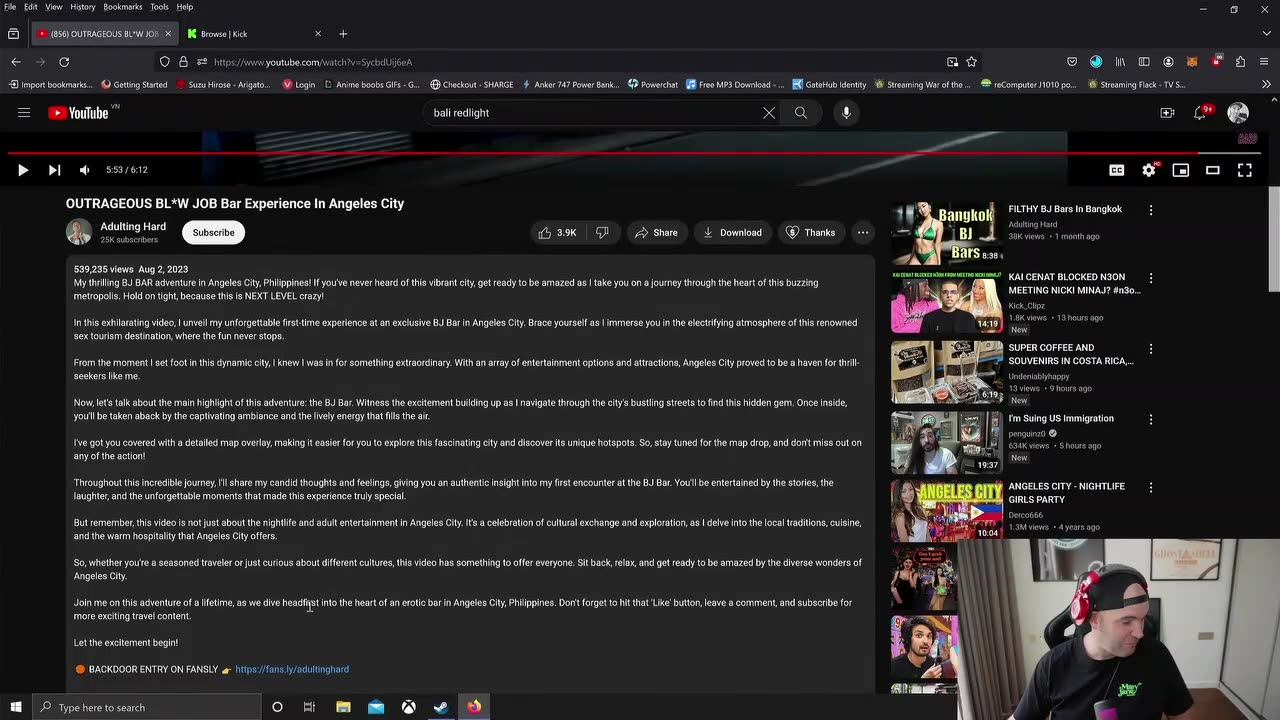1280x720 pixels.
Task: Open File Explorer from the taskbar
Action: coord(343,707)
